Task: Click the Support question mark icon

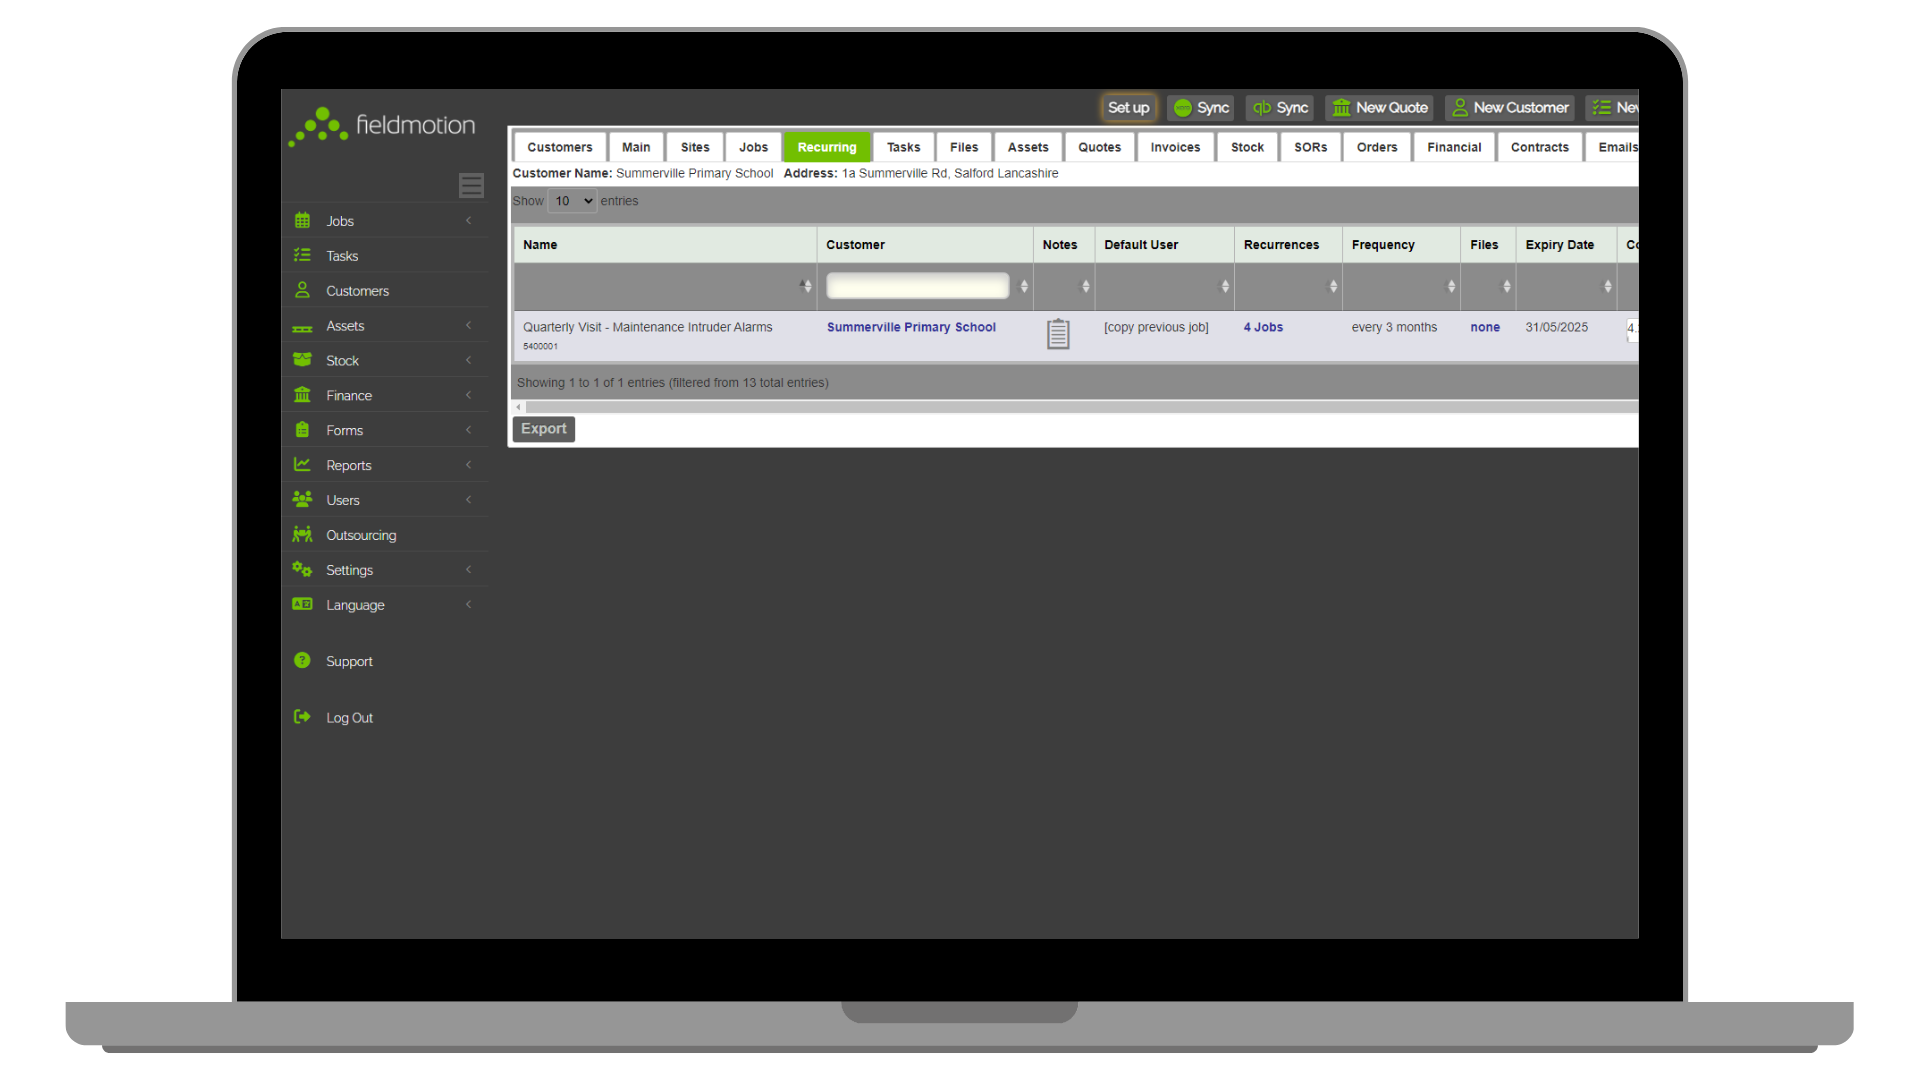Action: [302, 660]
